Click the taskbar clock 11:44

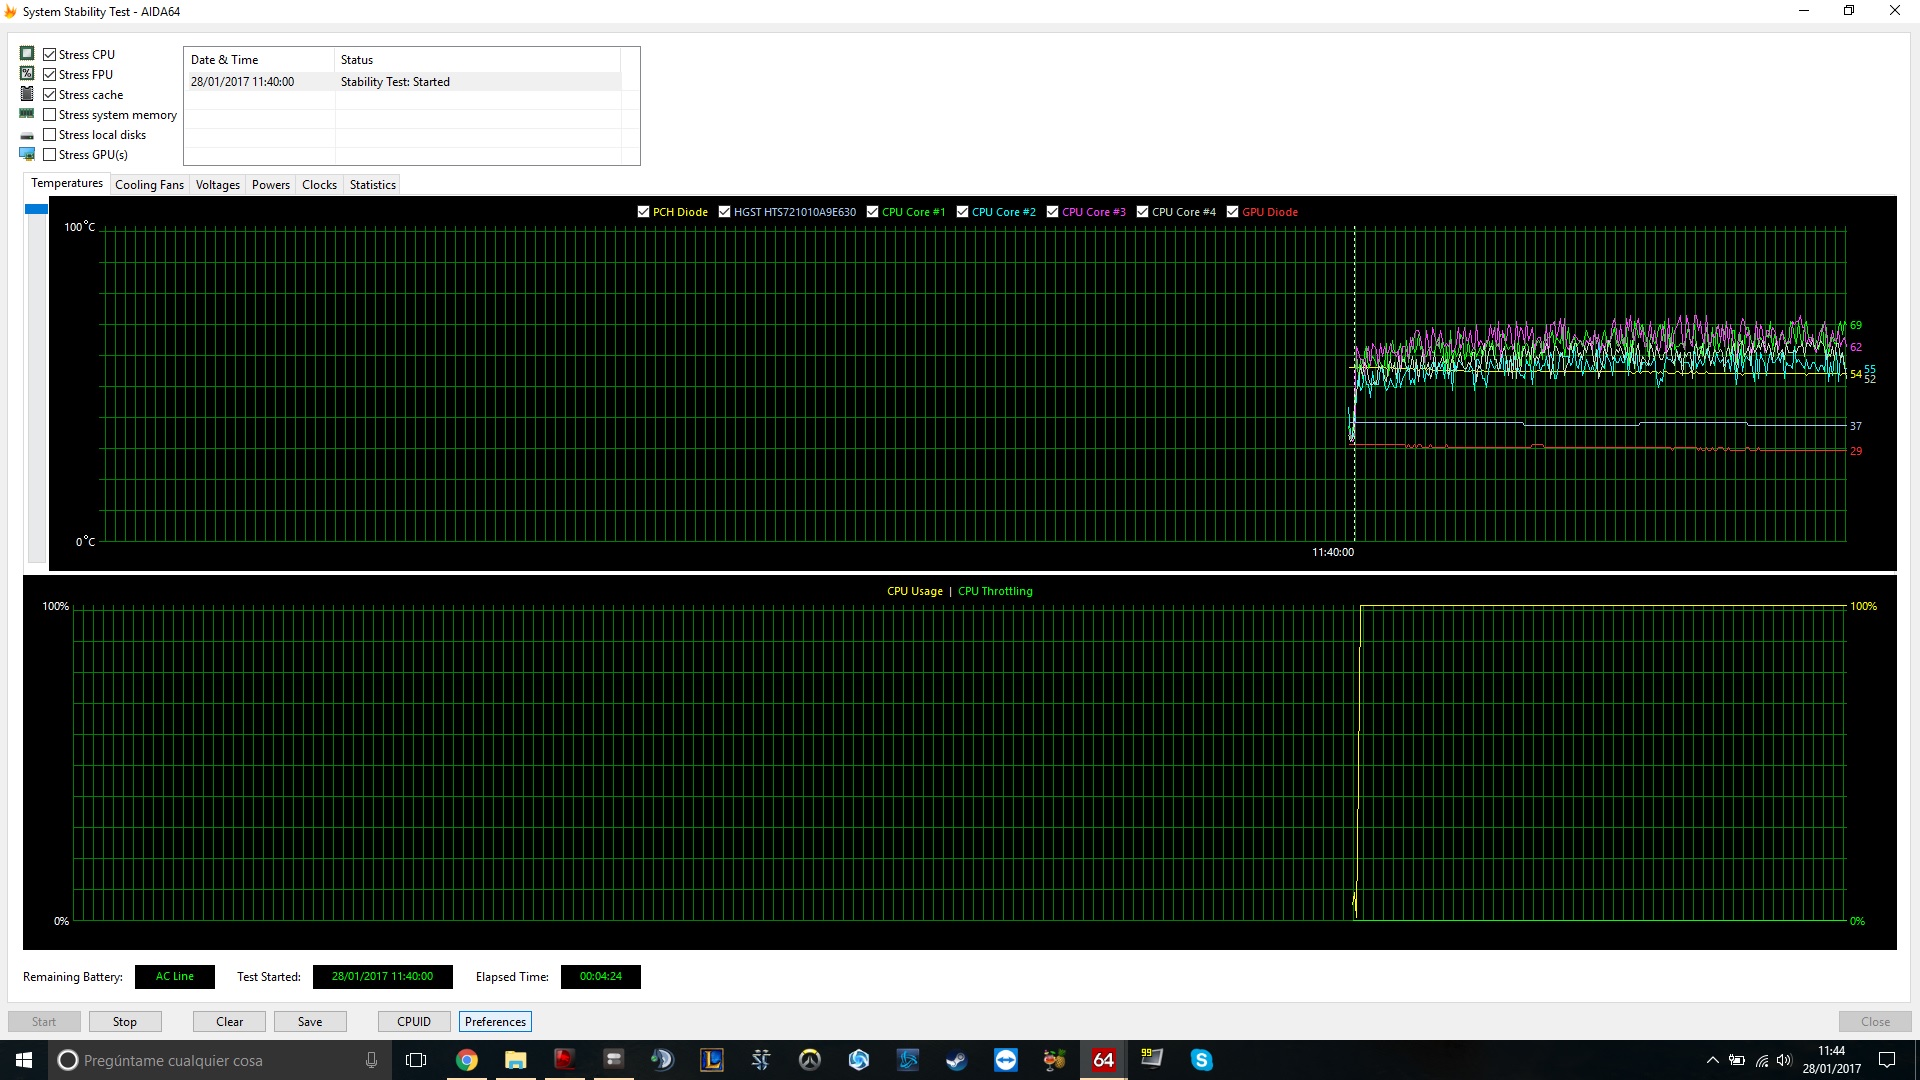click(x=1832, y=1060)
